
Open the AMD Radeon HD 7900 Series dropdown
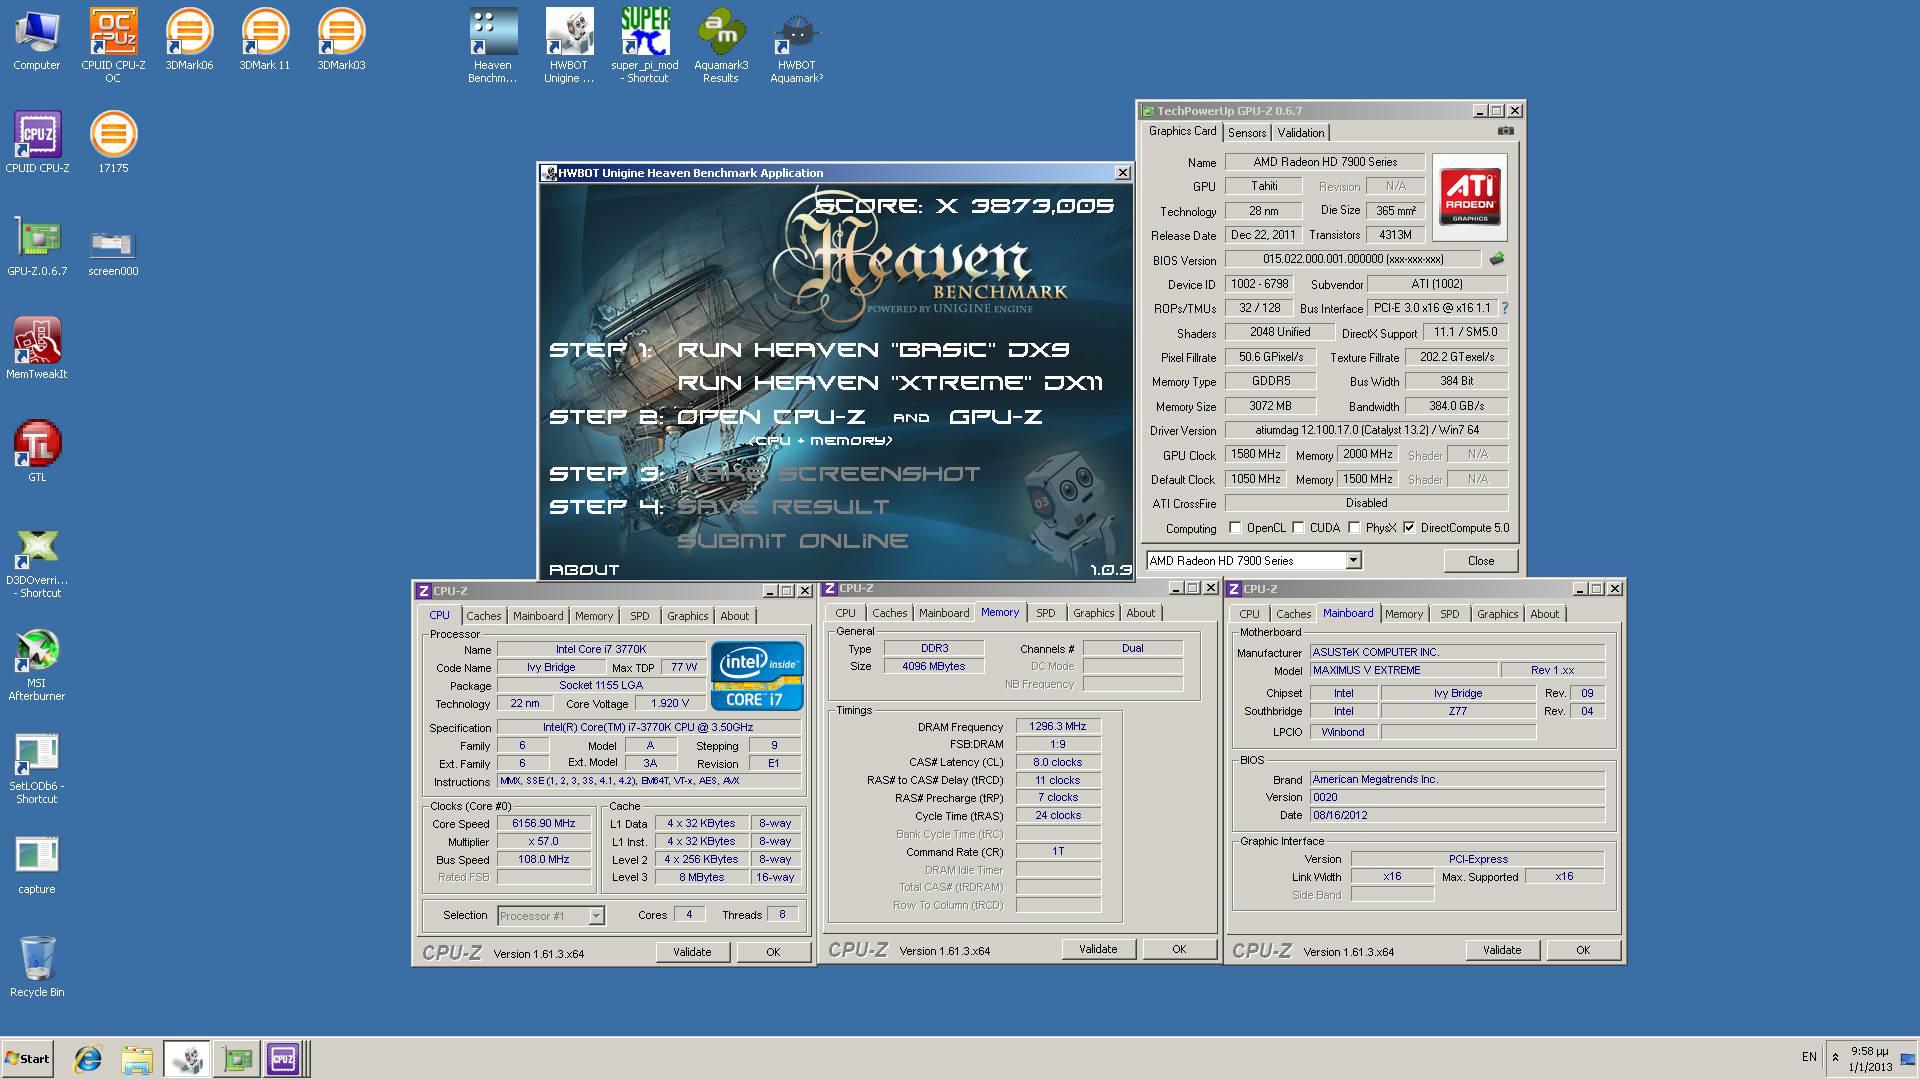click(1353, 561)
